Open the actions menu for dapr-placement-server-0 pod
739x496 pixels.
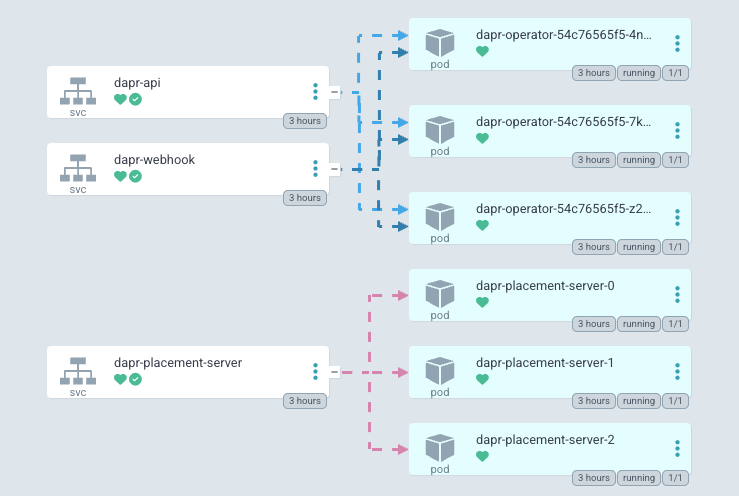[x=677, y=295]
